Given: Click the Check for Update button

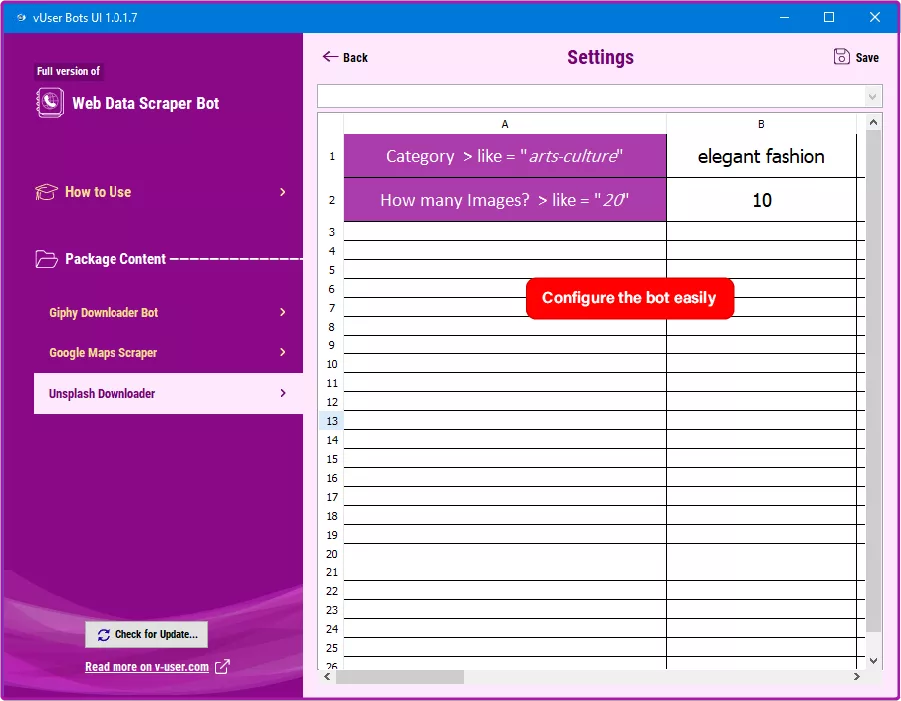Looking at the screenshot, I should 147,634.
